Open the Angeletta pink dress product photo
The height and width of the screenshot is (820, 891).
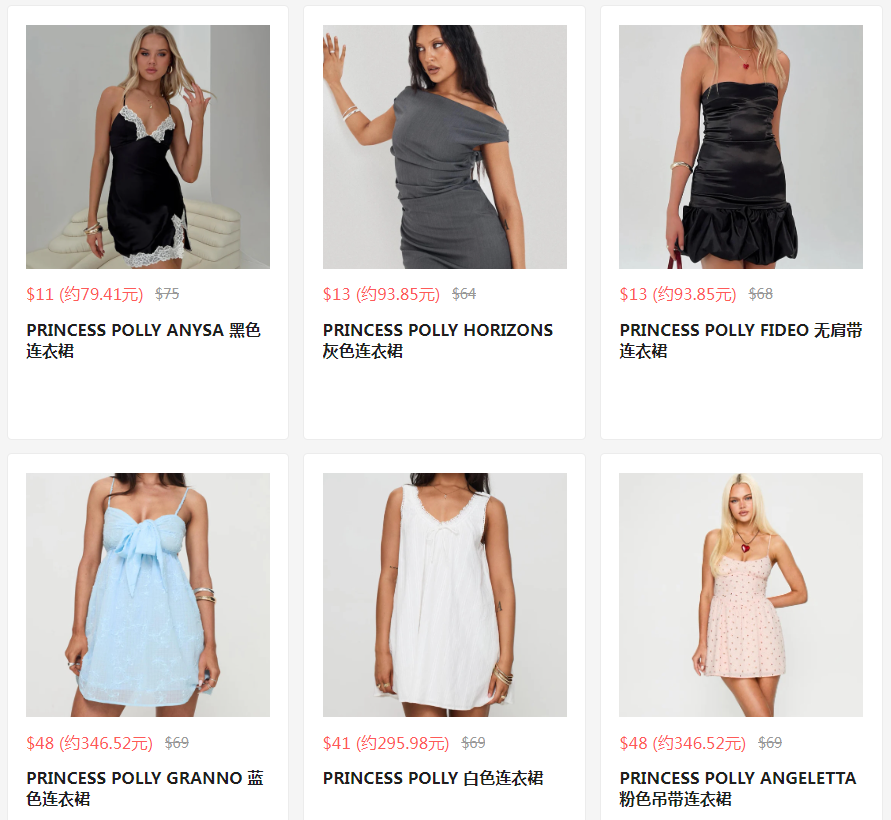(x=741, y=595)
